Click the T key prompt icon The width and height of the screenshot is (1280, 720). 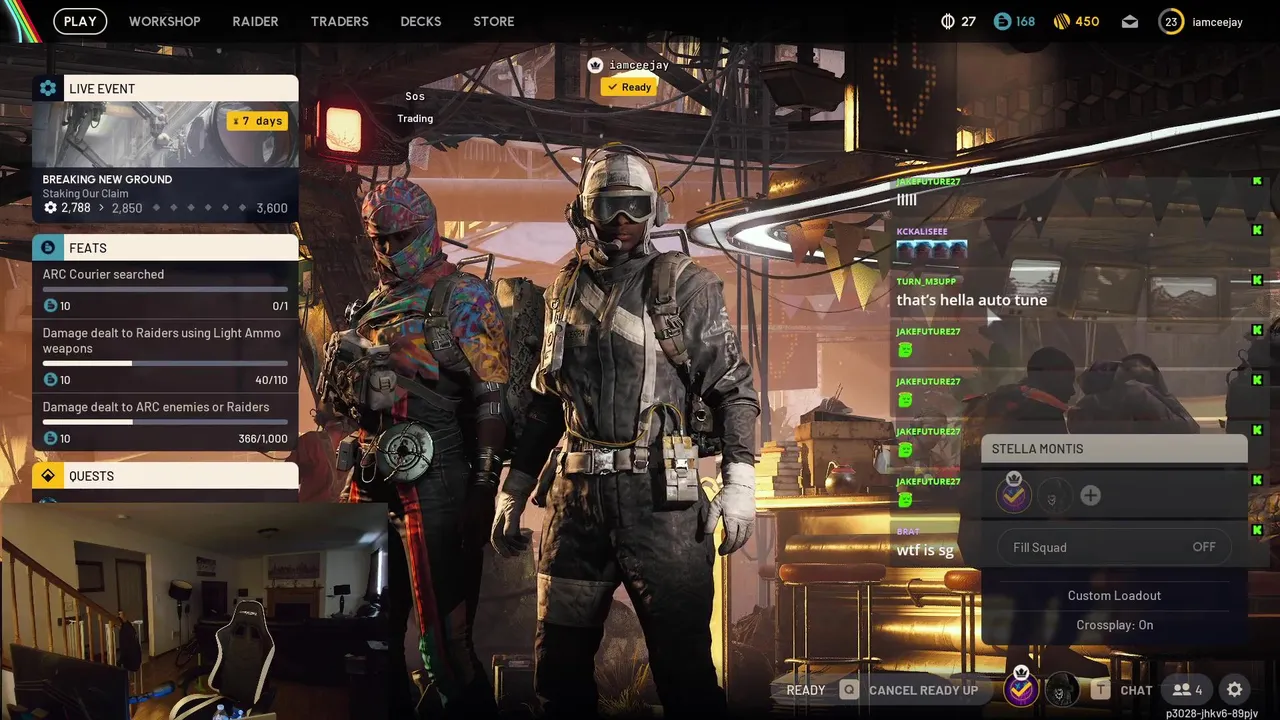(x=1101, y=690)
